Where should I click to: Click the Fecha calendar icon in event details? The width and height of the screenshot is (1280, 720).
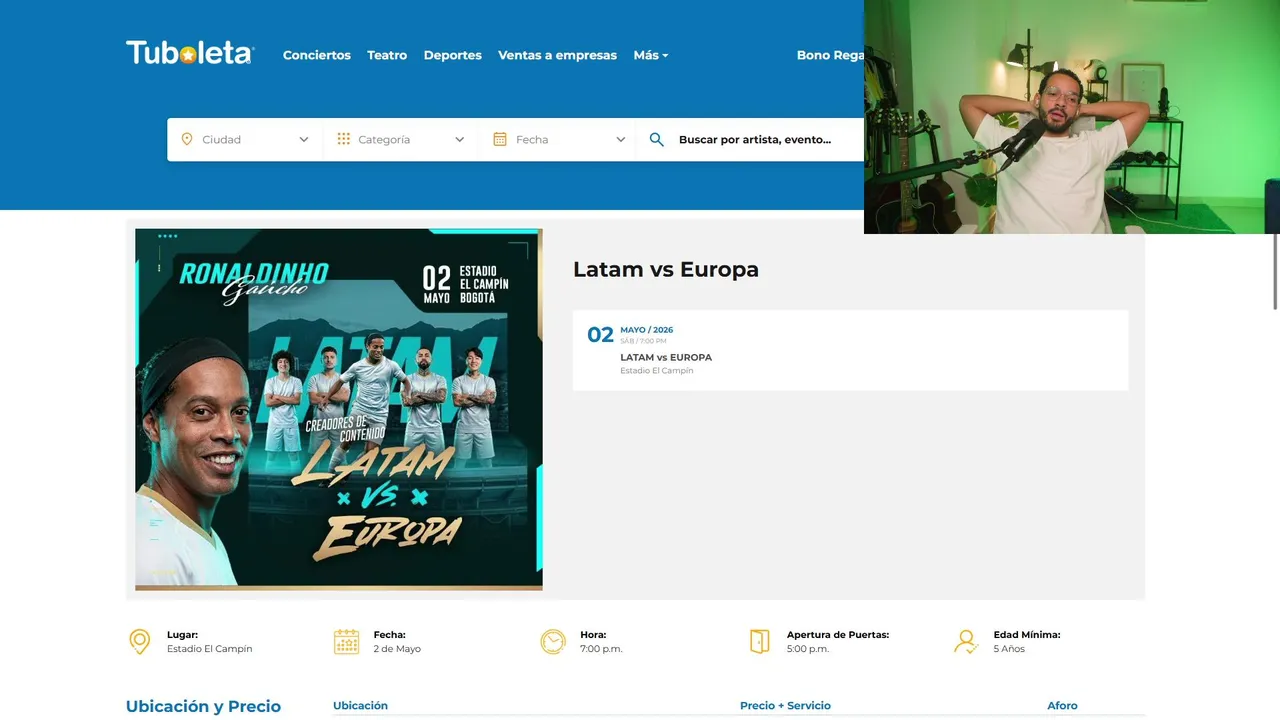point(346,642)
